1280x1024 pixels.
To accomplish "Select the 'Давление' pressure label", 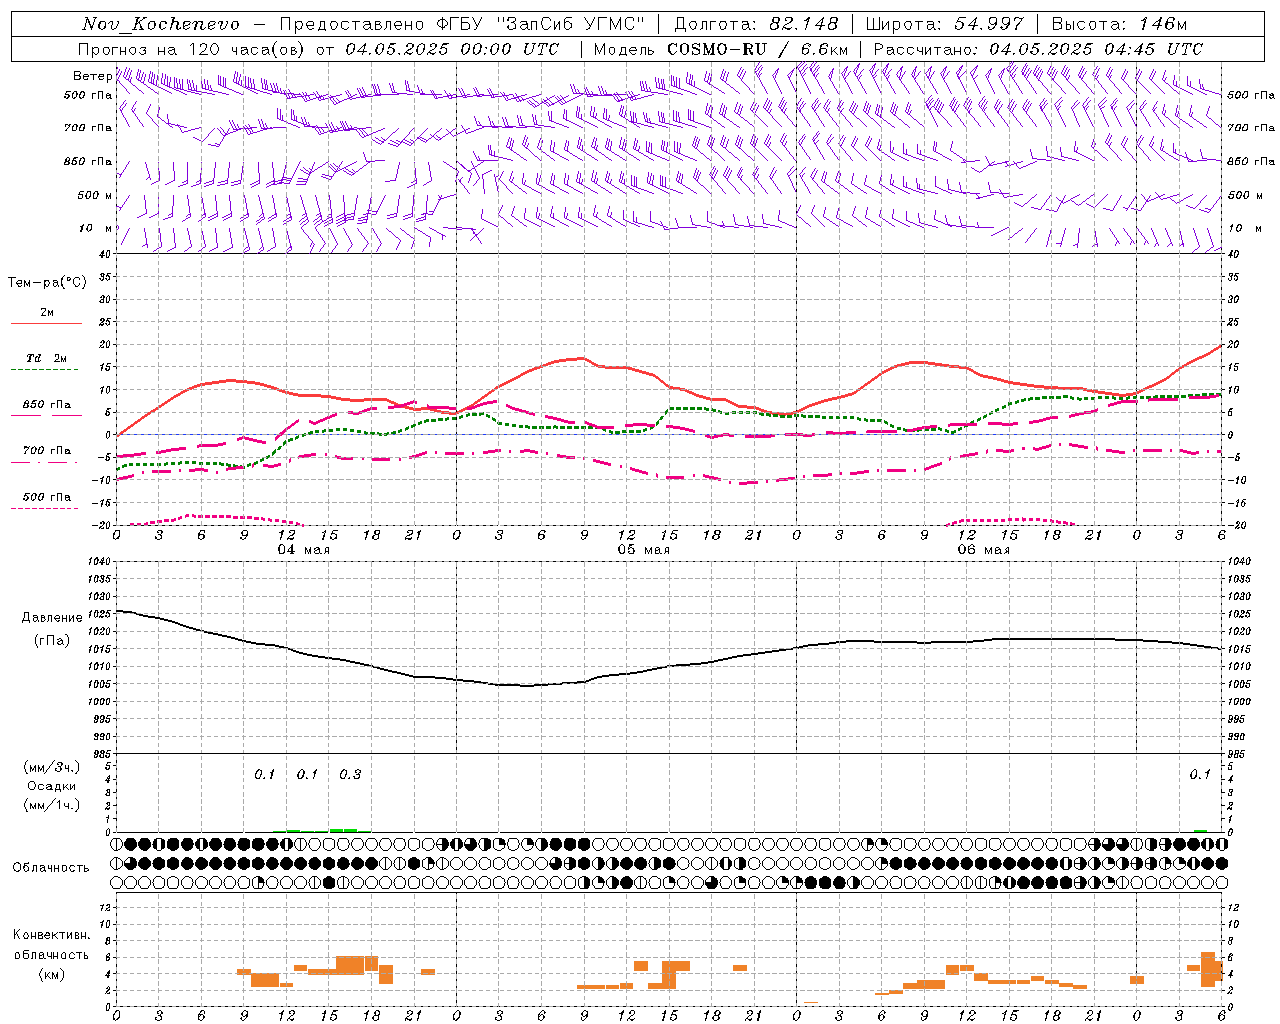I will [x=51, y=618].
